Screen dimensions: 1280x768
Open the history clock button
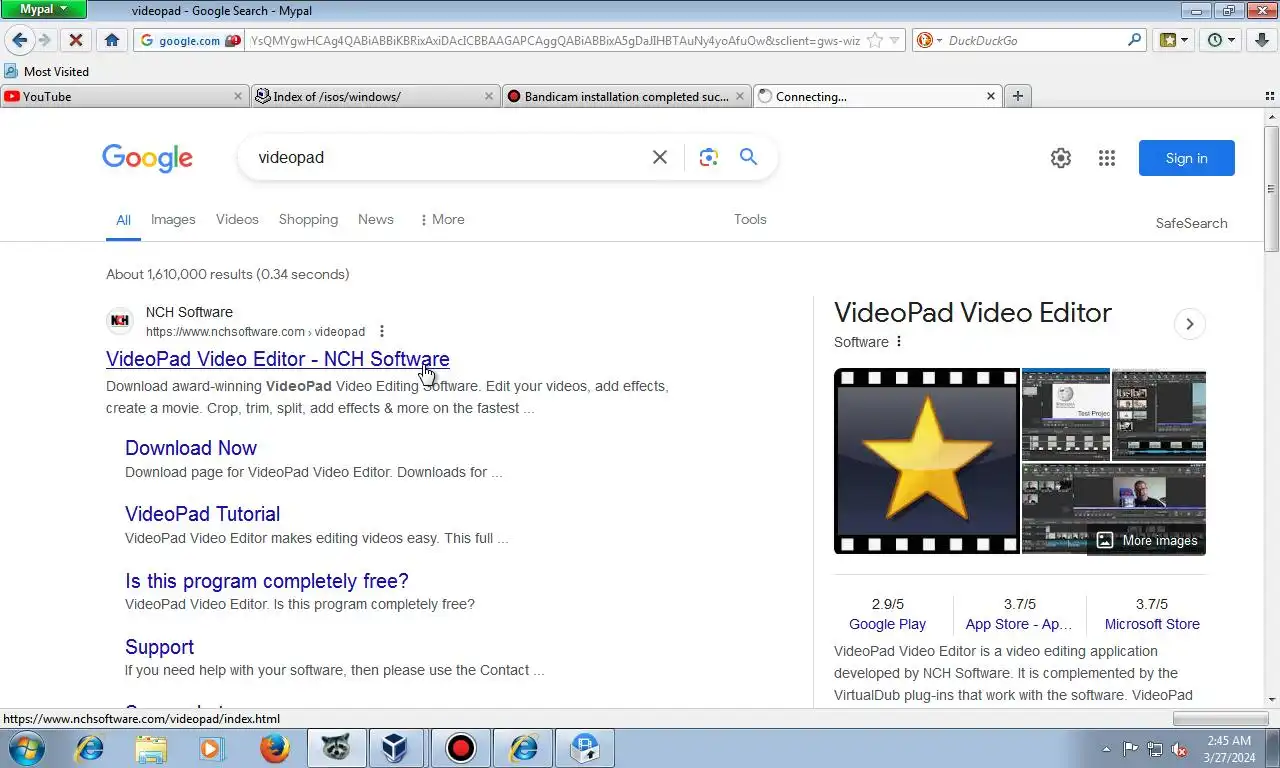pos(1221,40)
